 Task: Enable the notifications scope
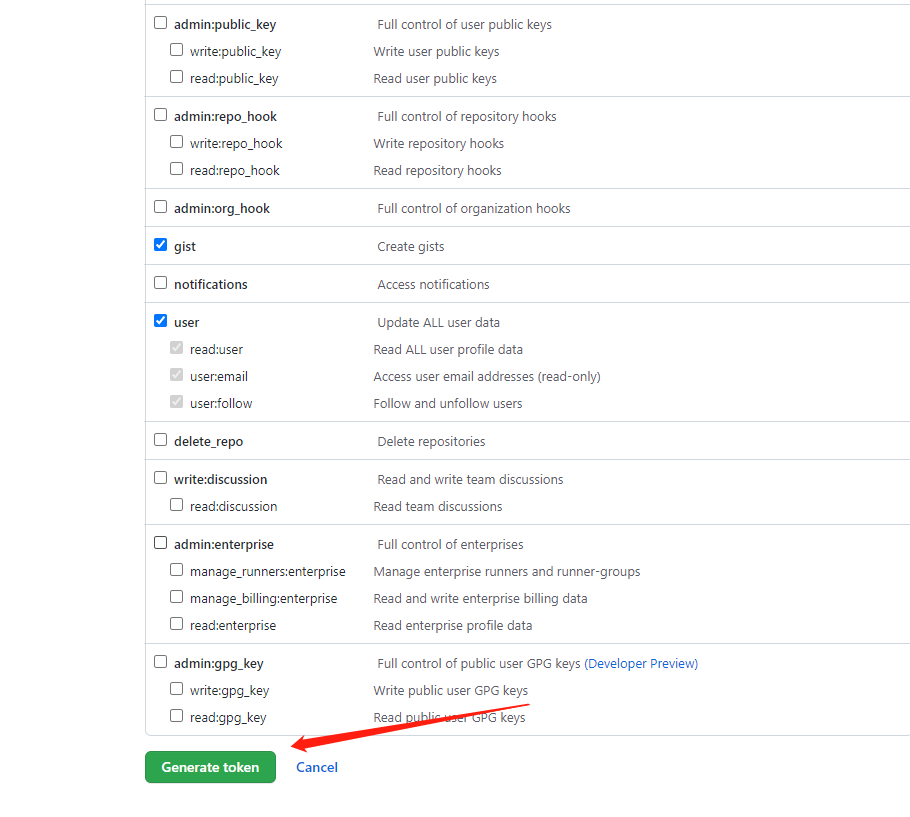click(160, 282)
